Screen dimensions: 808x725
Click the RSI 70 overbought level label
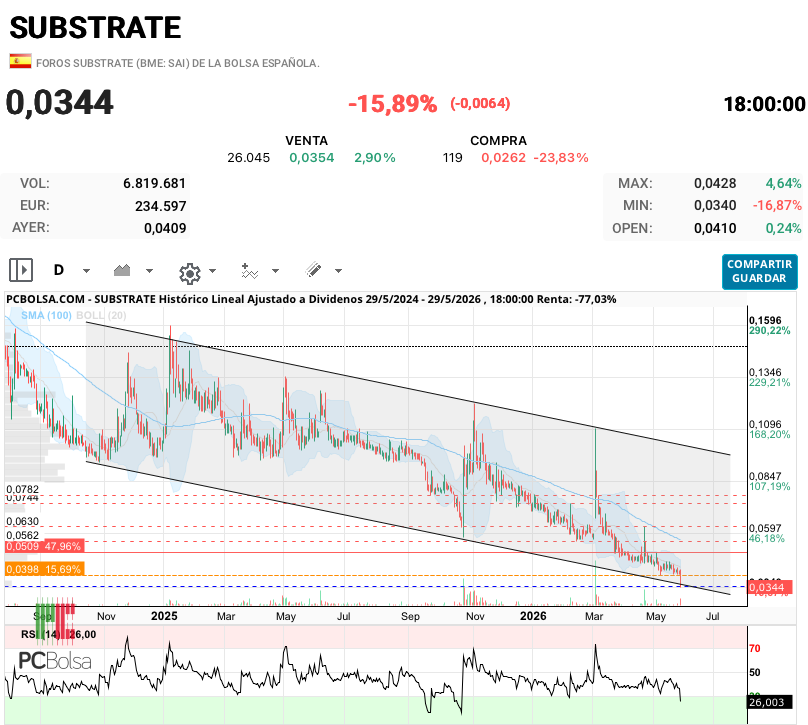coord(754,648)
